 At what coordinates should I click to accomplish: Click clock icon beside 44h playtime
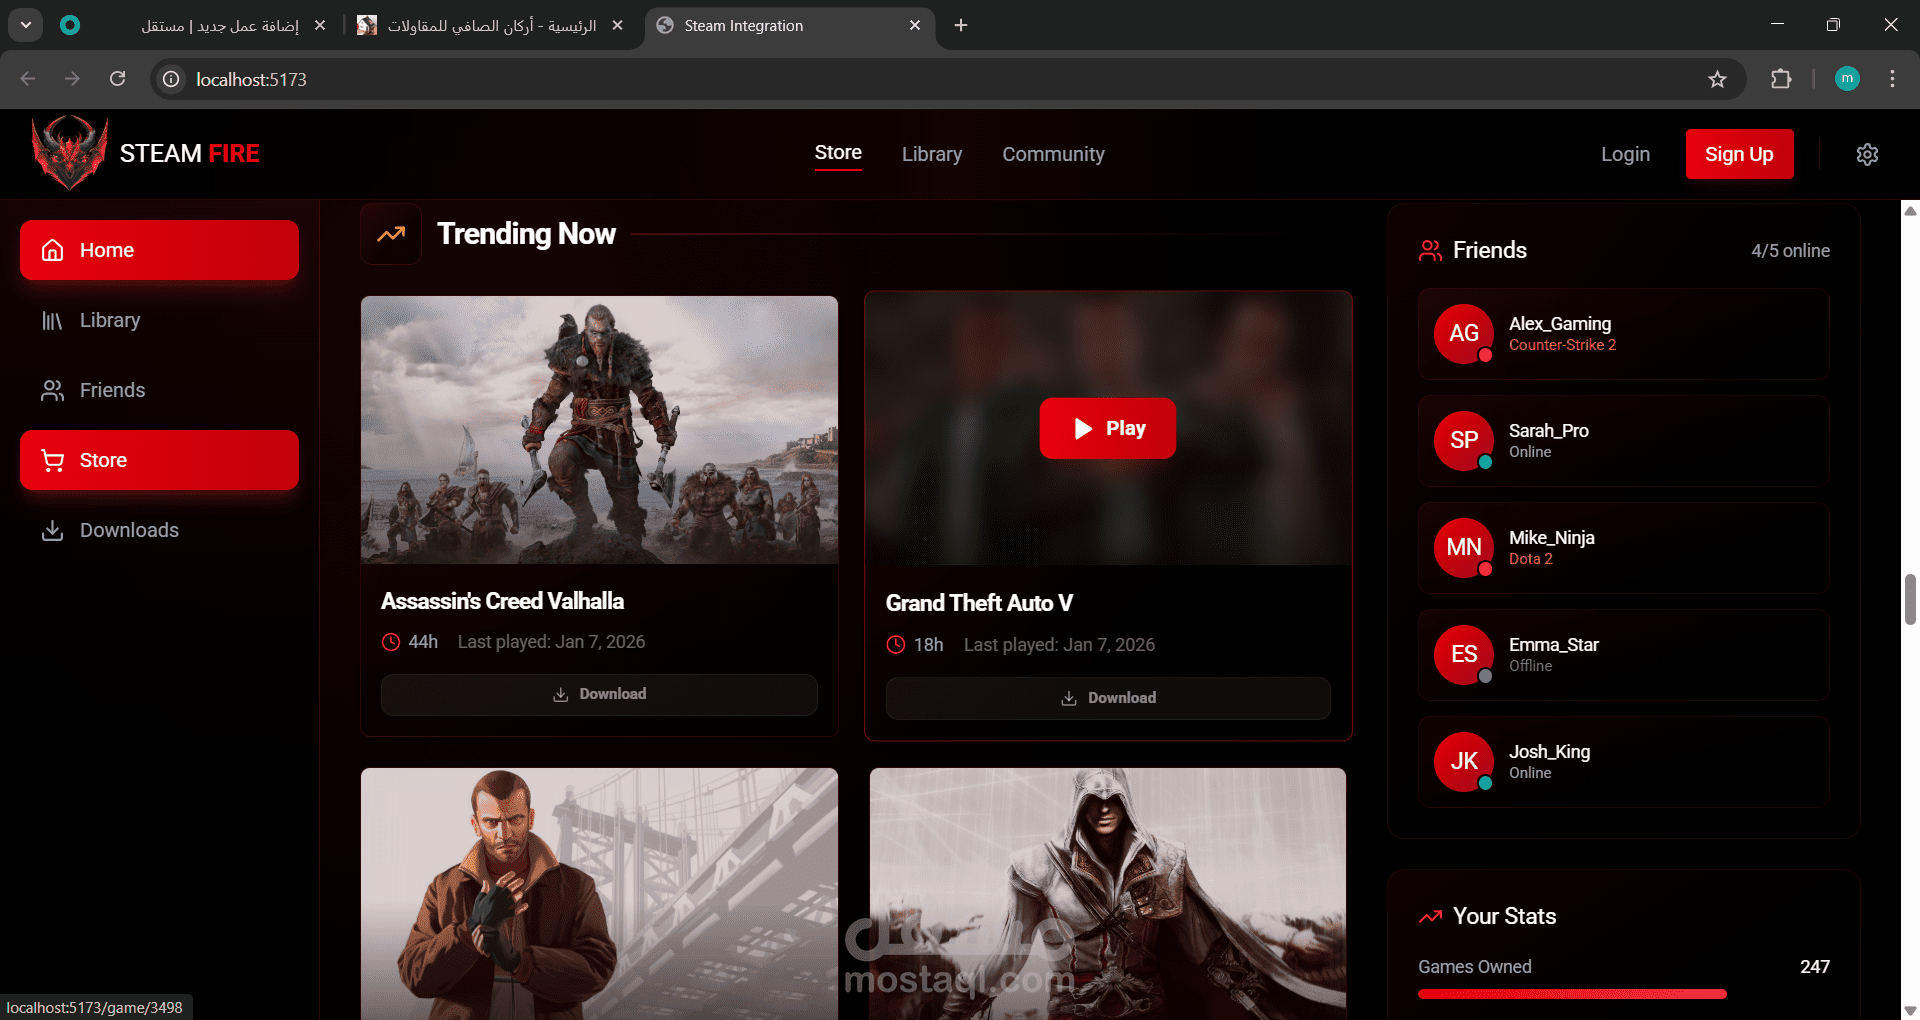point(391,642)
